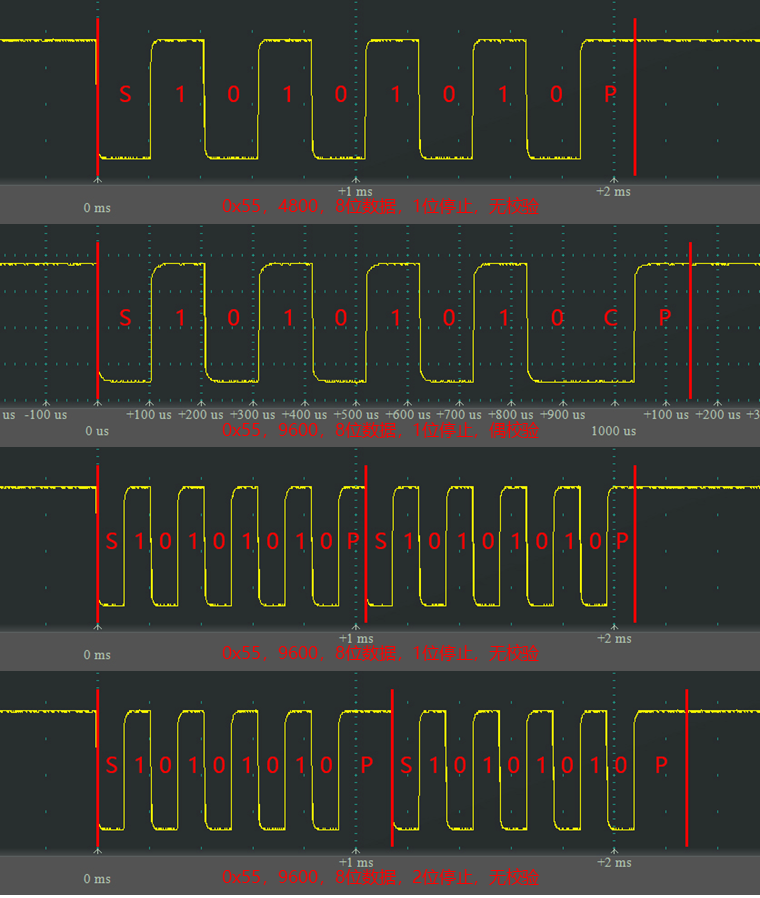Click the +1 ms marker in the bottom waveform

pos(355,862)
